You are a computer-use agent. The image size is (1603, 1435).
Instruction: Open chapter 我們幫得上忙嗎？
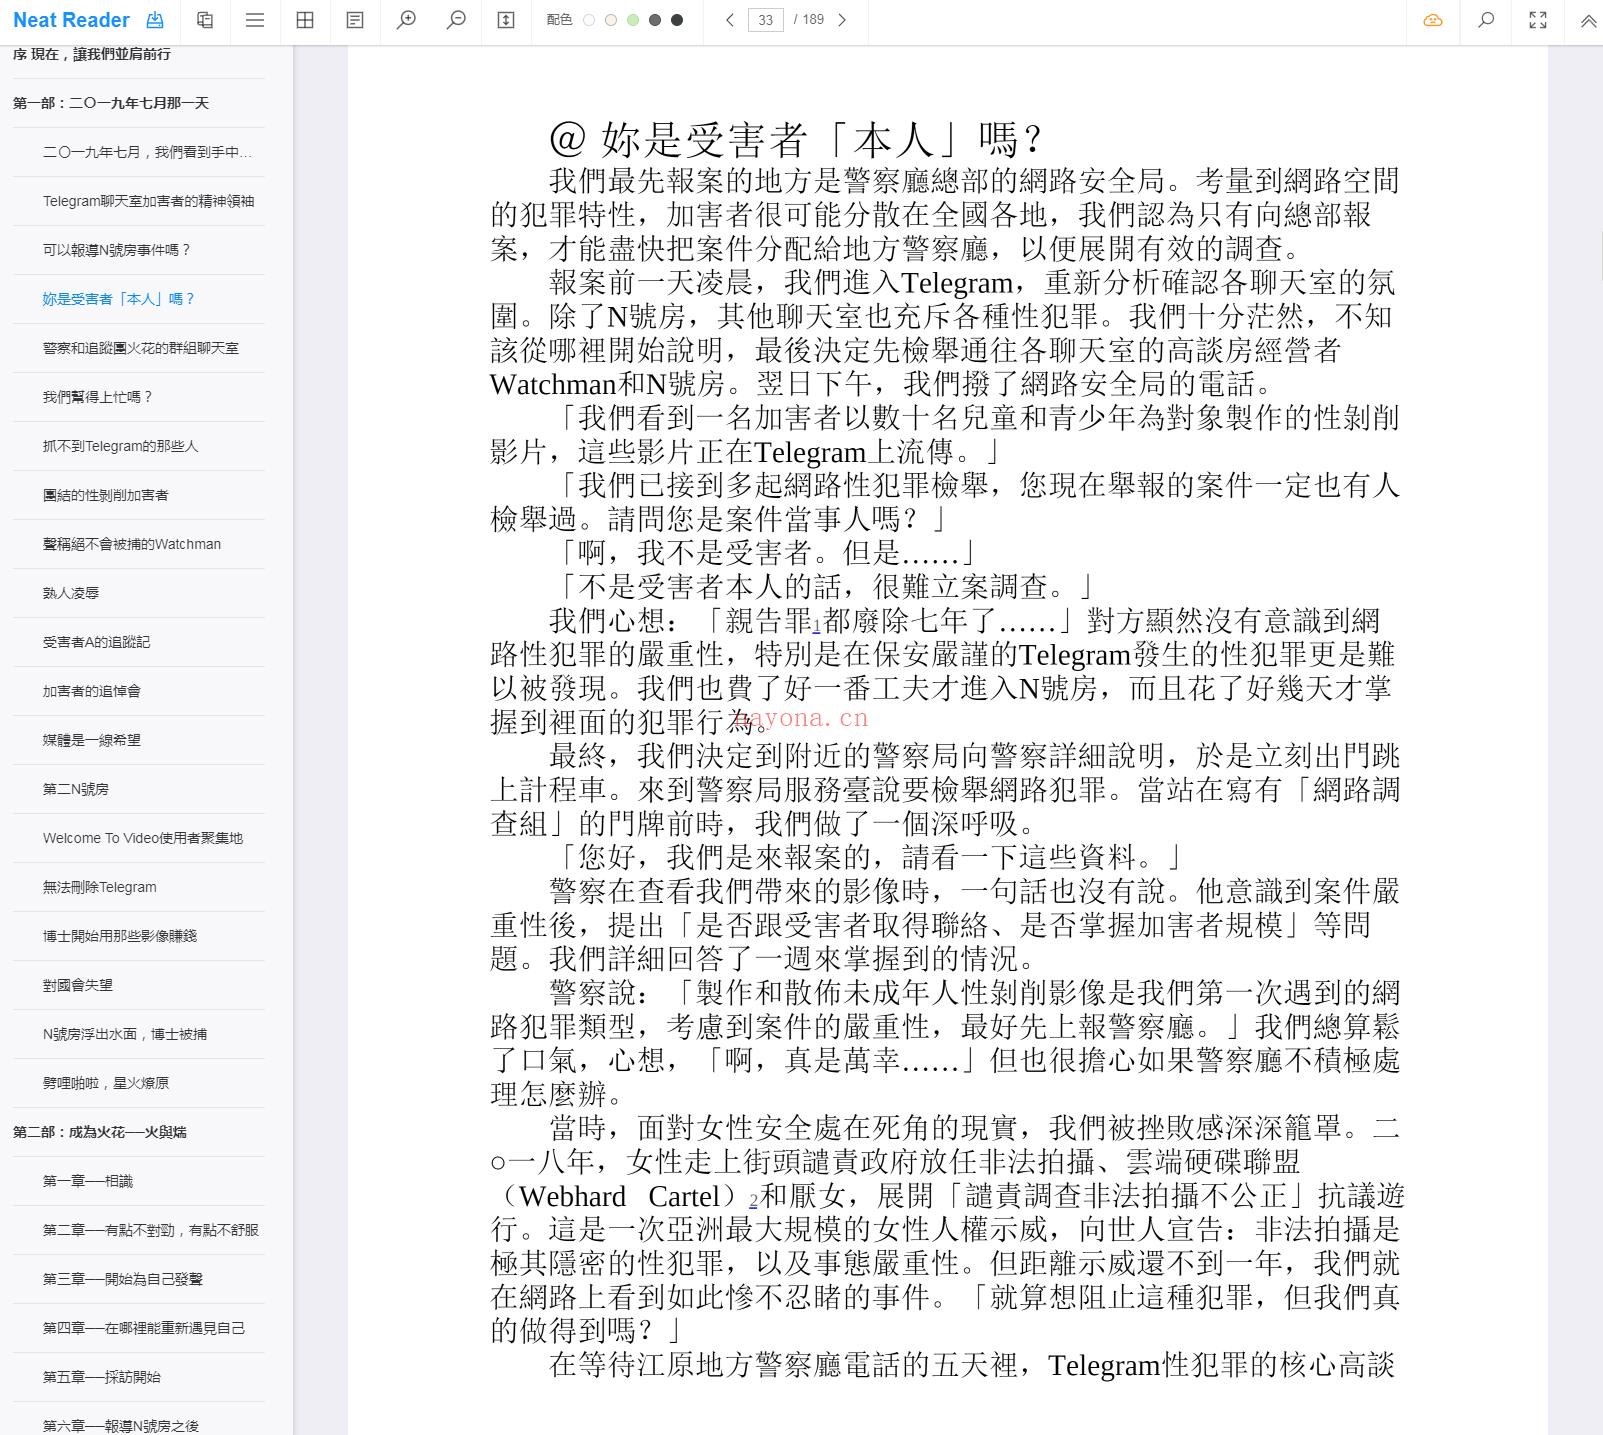tap(97, 397)
